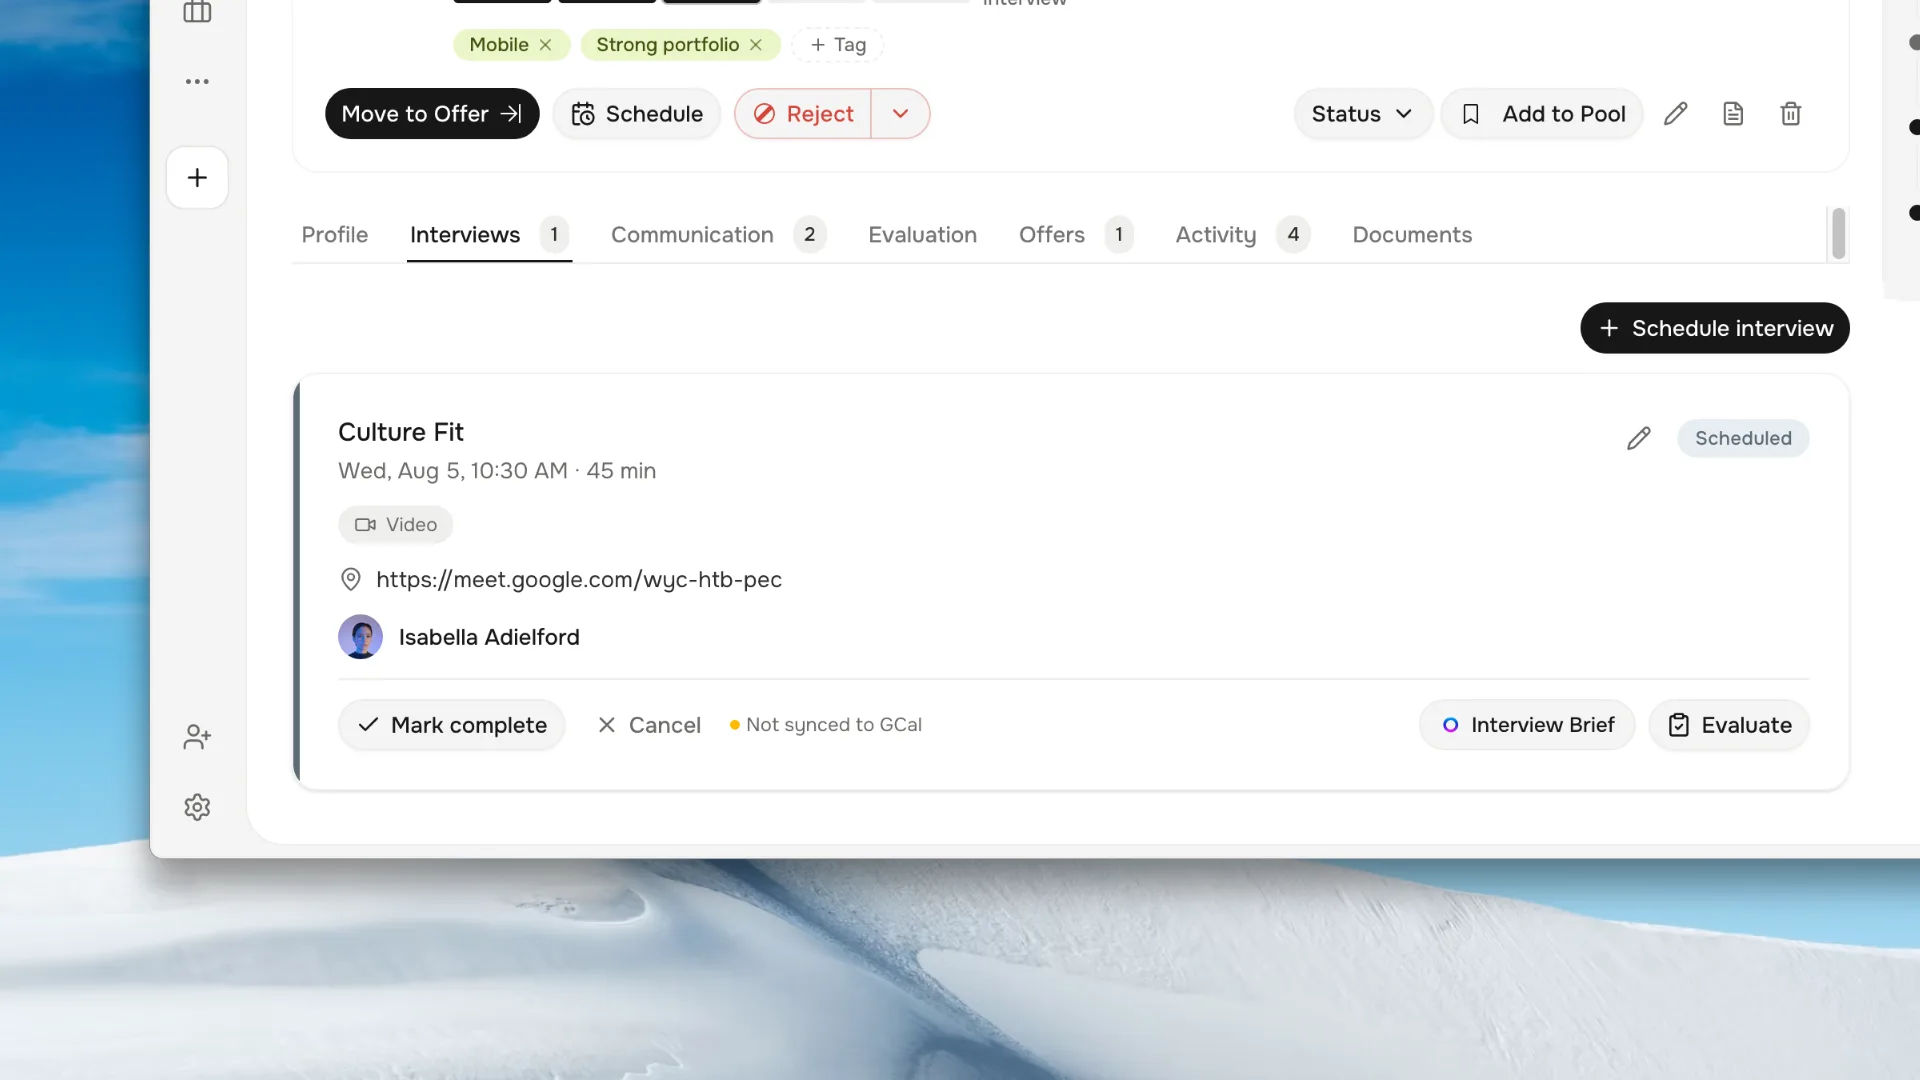
Task: Open the Interview Brief
Action: click(x=1527, y=725)
